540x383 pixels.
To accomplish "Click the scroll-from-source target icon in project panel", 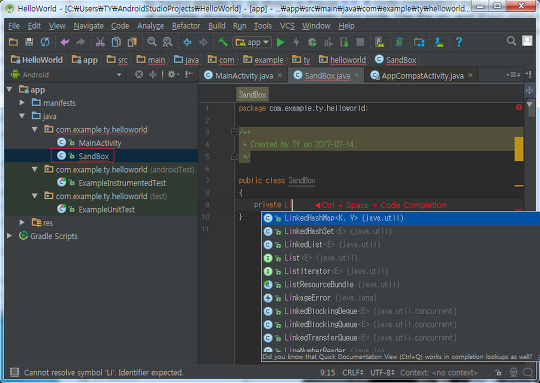I will tap(139, 74).
